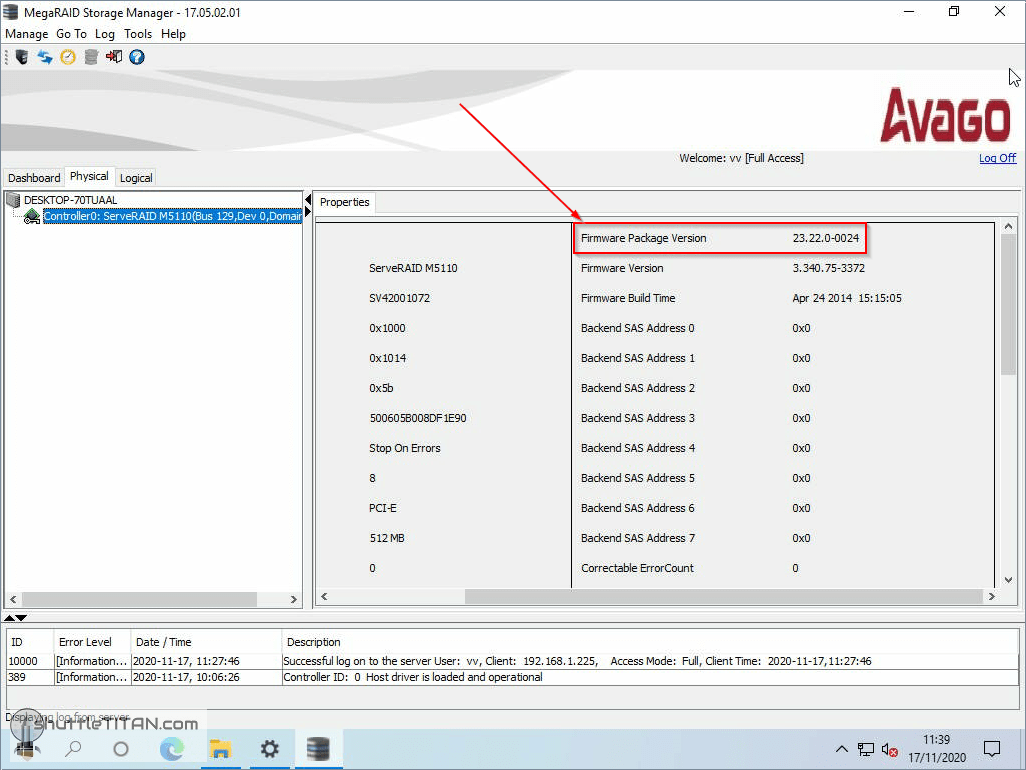Click the rescan icon in the toolbar
Viewport: 1026px width, 770px height.
pos(44,57)
